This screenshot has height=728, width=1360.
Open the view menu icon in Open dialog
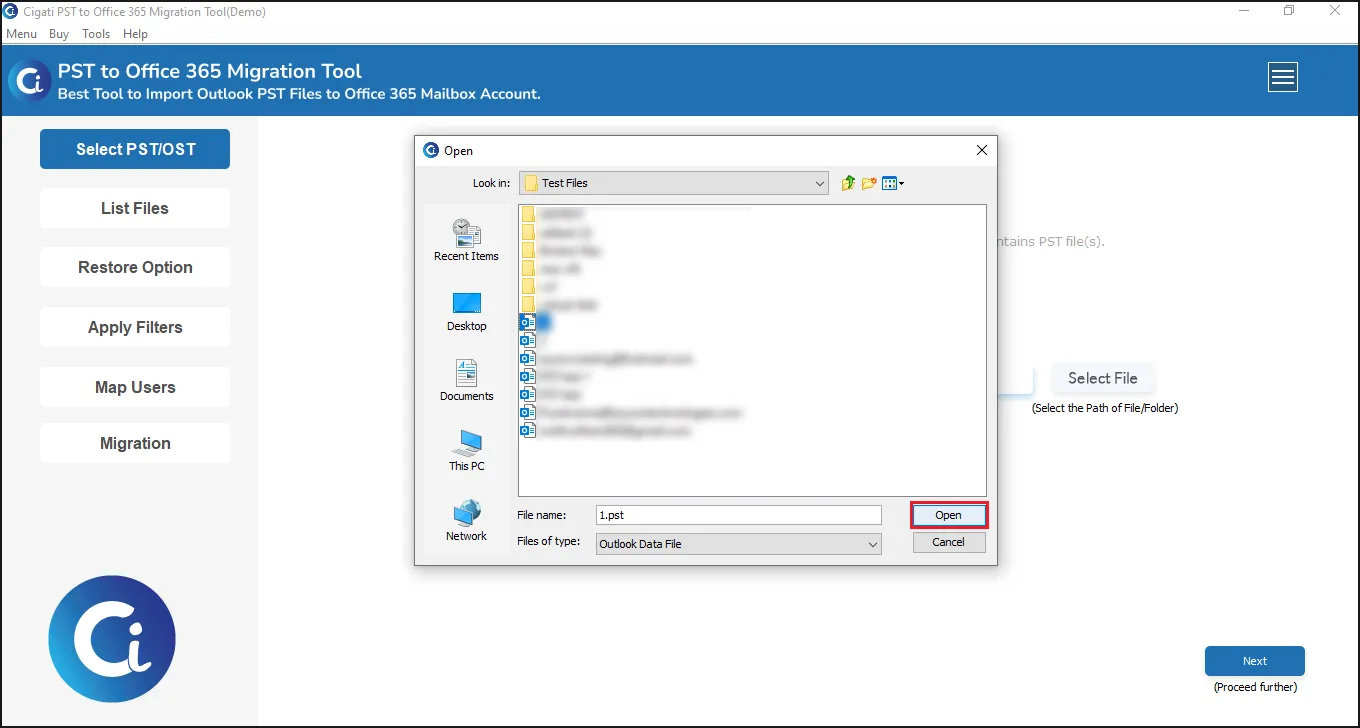click(x=892, y=183)
